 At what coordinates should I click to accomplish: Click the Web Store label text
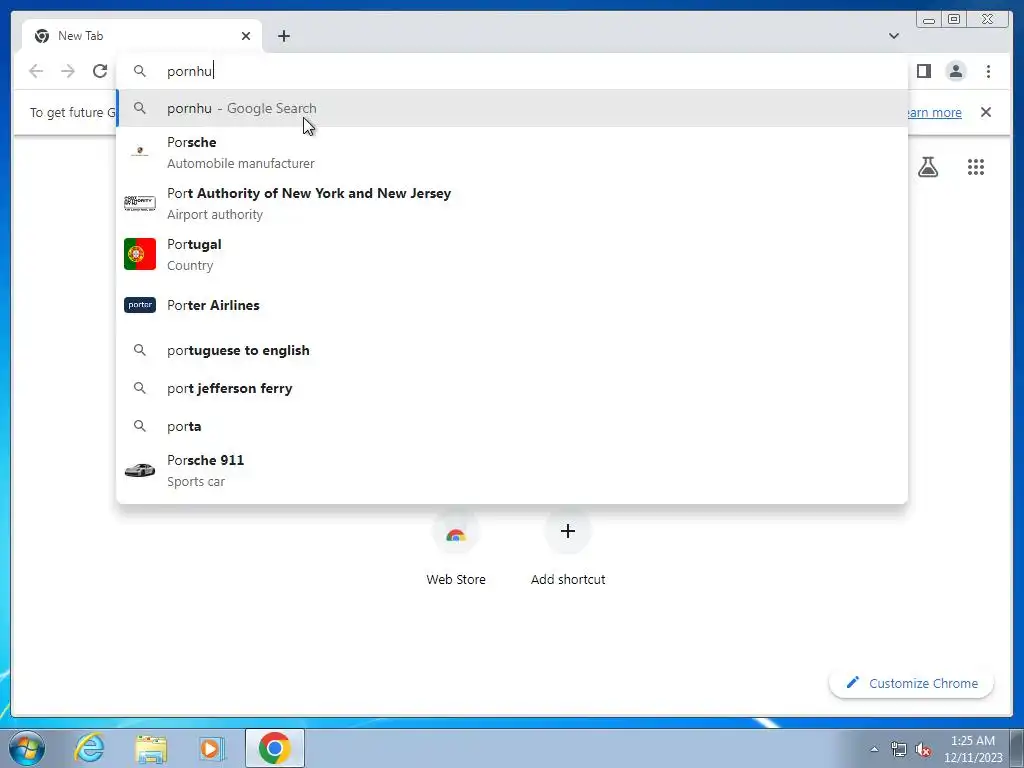point(456,579)
